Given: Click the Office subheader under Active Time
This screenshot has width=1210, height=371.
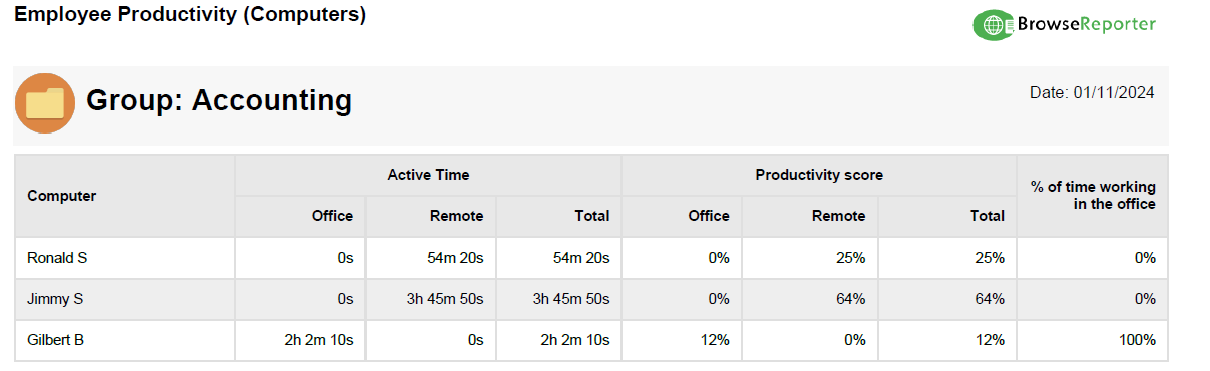Looking at the screenshot, I should point(332,216).
